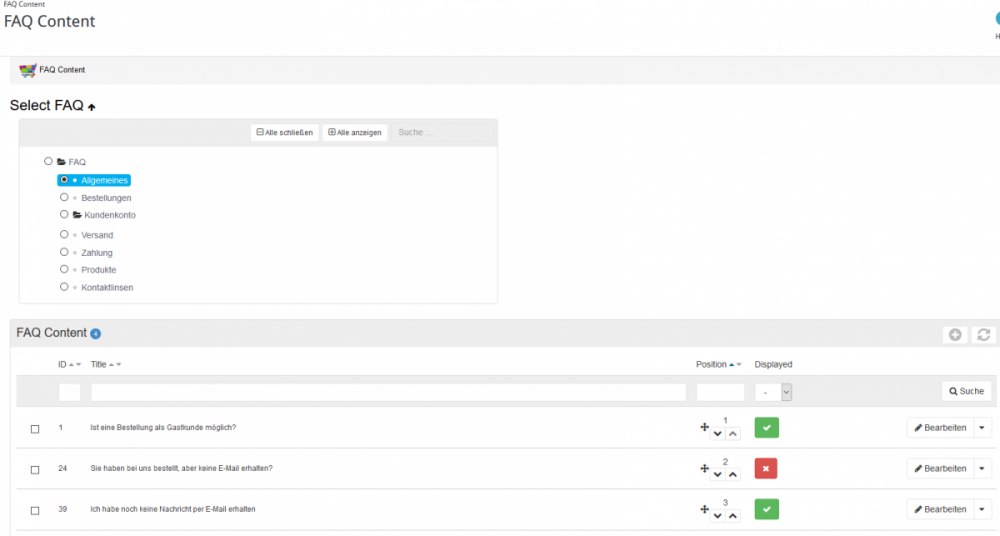The image size is (1000, 536).
Task: Click the Alle anzeigen button
Action: click(355, 132)
